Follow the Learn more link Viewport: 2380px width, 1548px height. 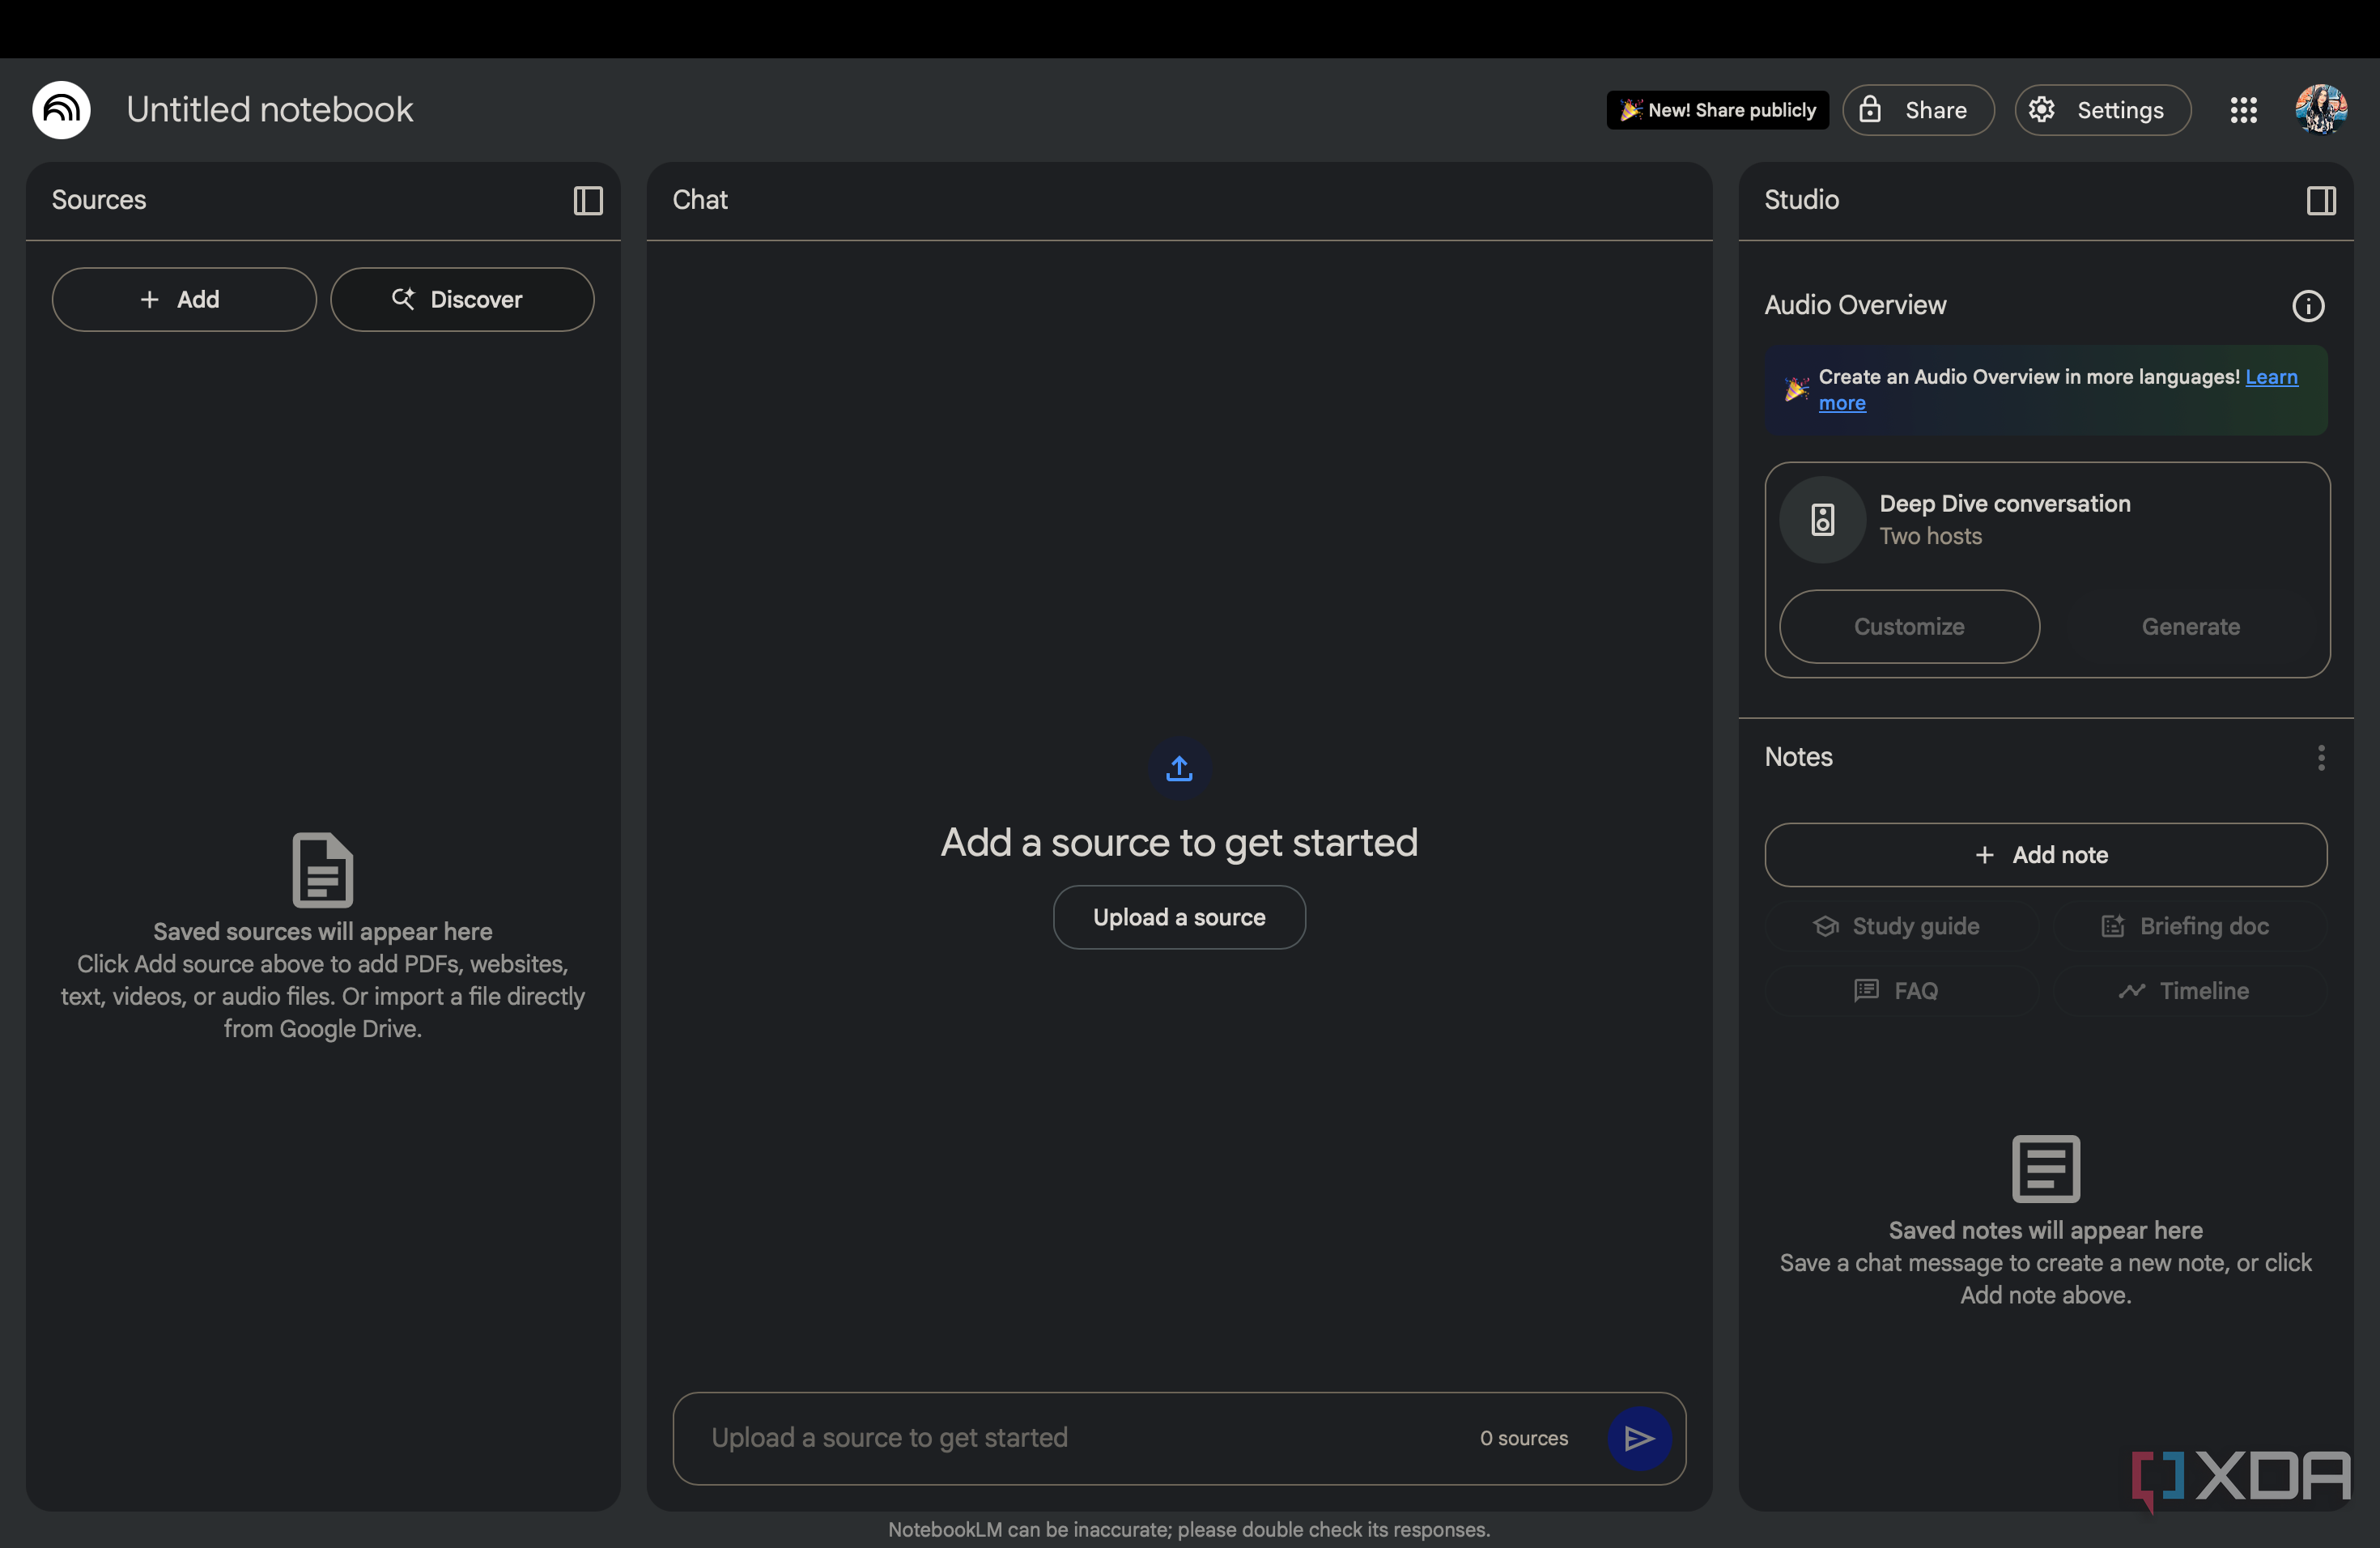point(2058,390)
